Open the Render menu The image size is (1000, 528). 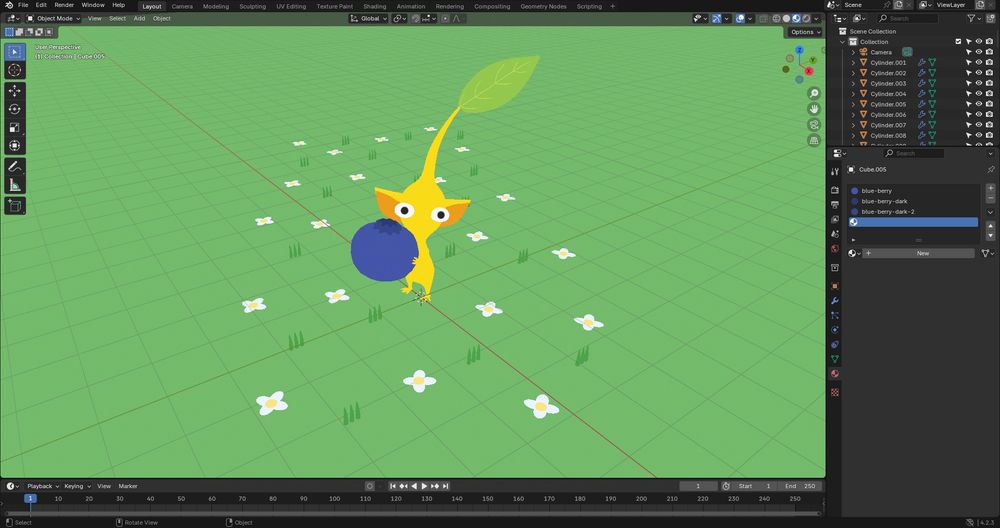64,5
